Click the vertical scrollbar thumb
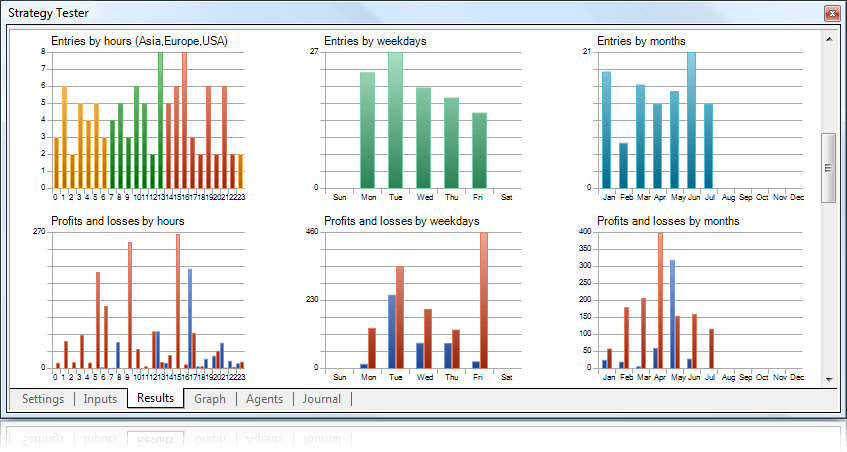The width and height of the screenshot is (847, 452). click(x=828, y=168)
